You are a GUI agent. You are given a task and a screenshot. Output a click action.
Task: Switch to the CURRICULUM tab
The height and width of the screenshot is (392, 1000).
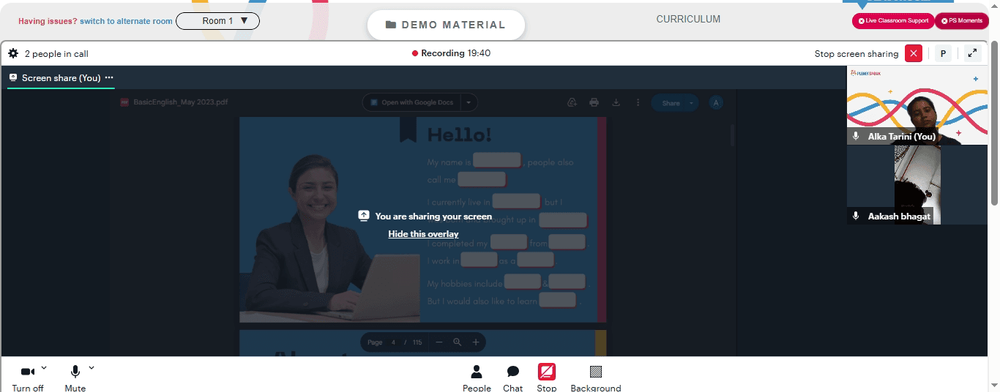[688, 19]
